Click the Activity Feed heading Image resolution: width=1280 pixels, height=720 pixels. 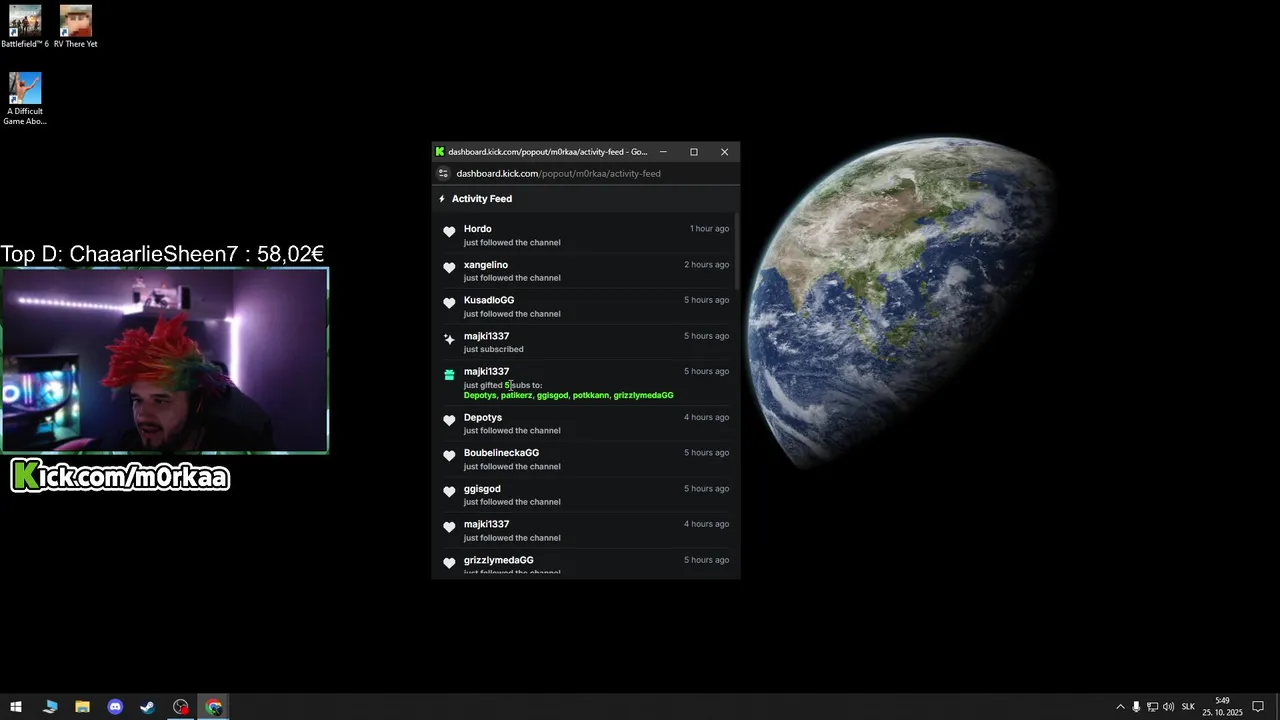tap(482, 199)
